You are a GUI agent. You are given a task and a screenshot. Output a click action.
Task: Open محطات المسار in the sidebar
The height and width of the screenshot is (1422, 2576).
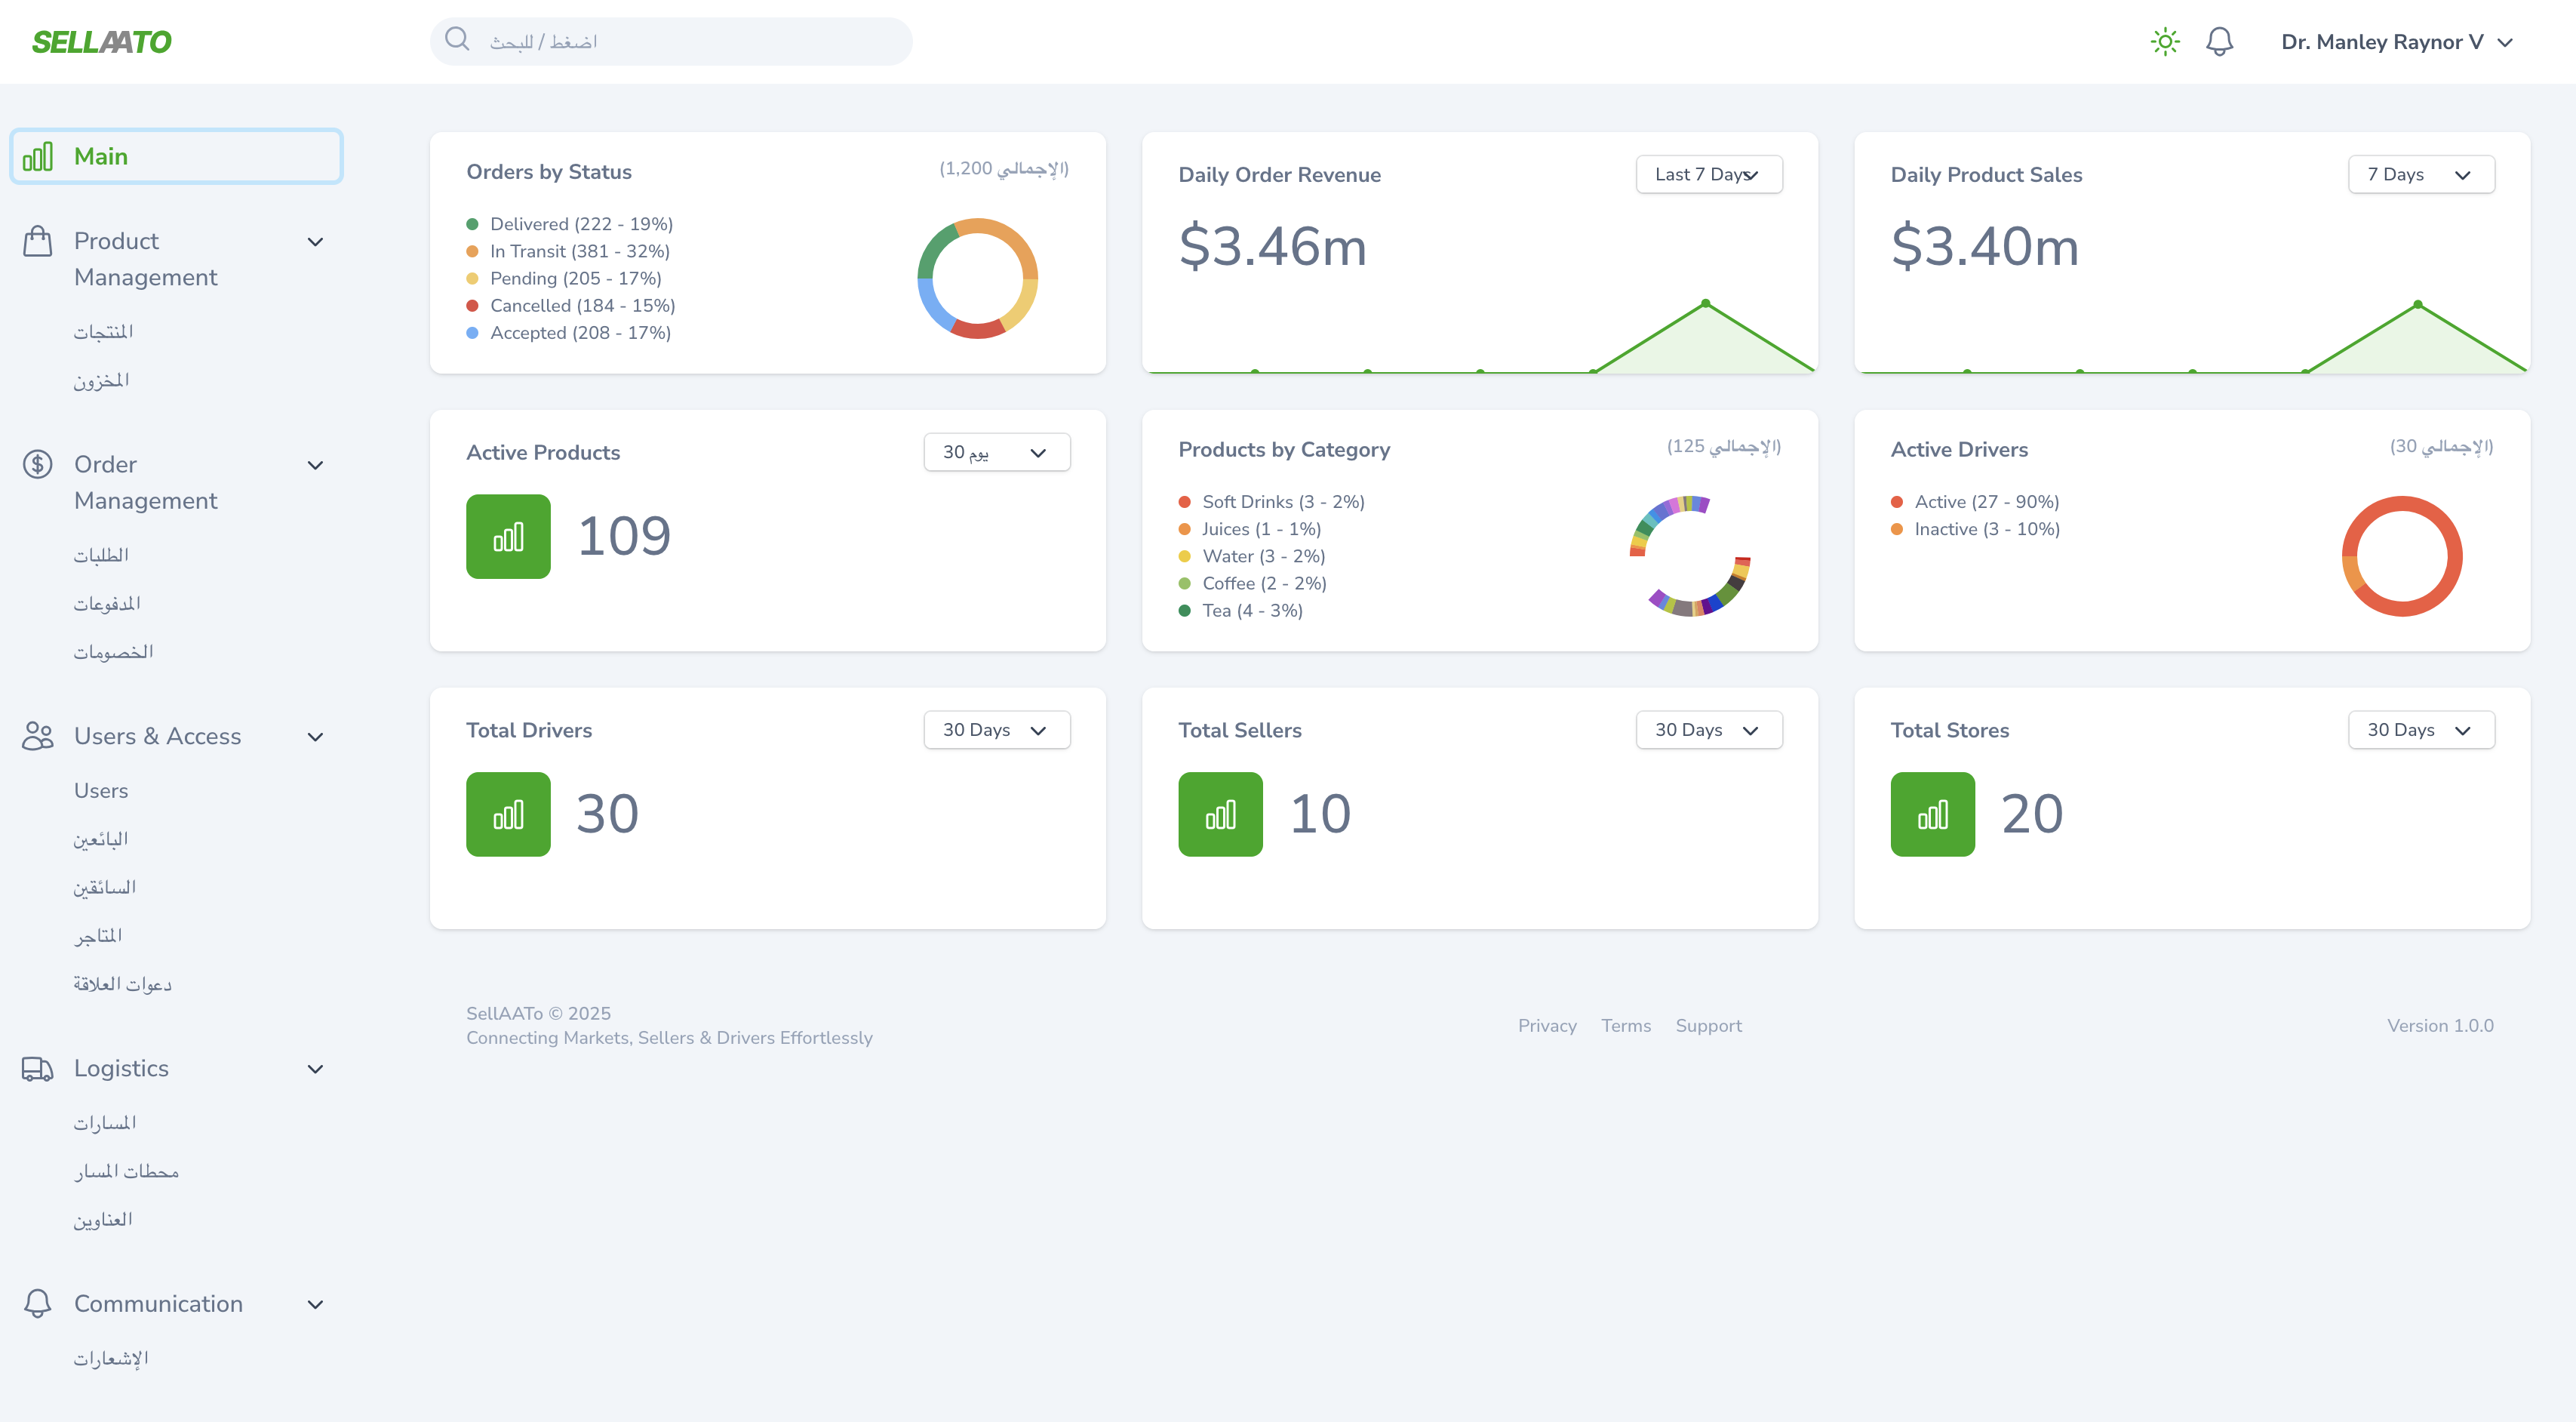126,1171
